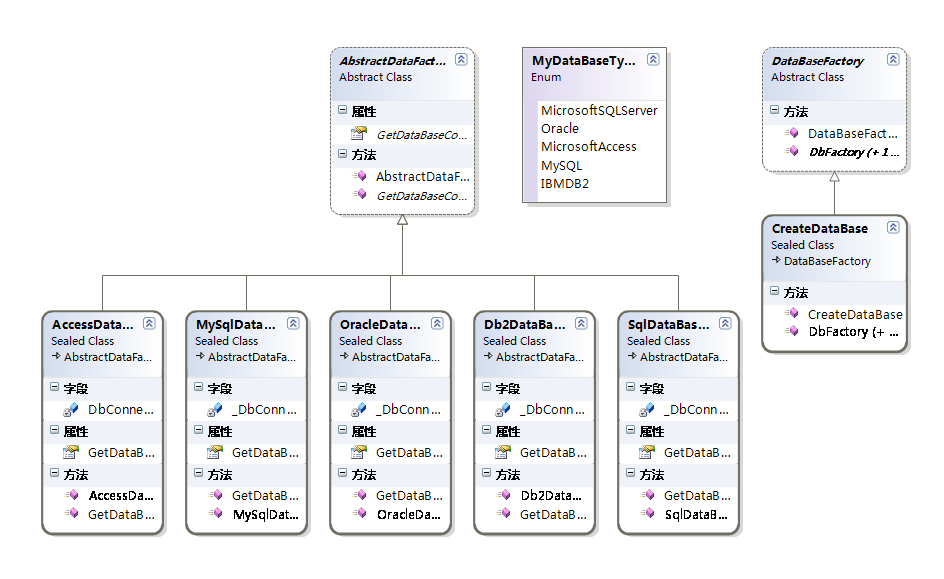Viewport: 944px width, 579px height.
Task: Click field icon beside _DbConn in OracleData
Action: point(359,410)
